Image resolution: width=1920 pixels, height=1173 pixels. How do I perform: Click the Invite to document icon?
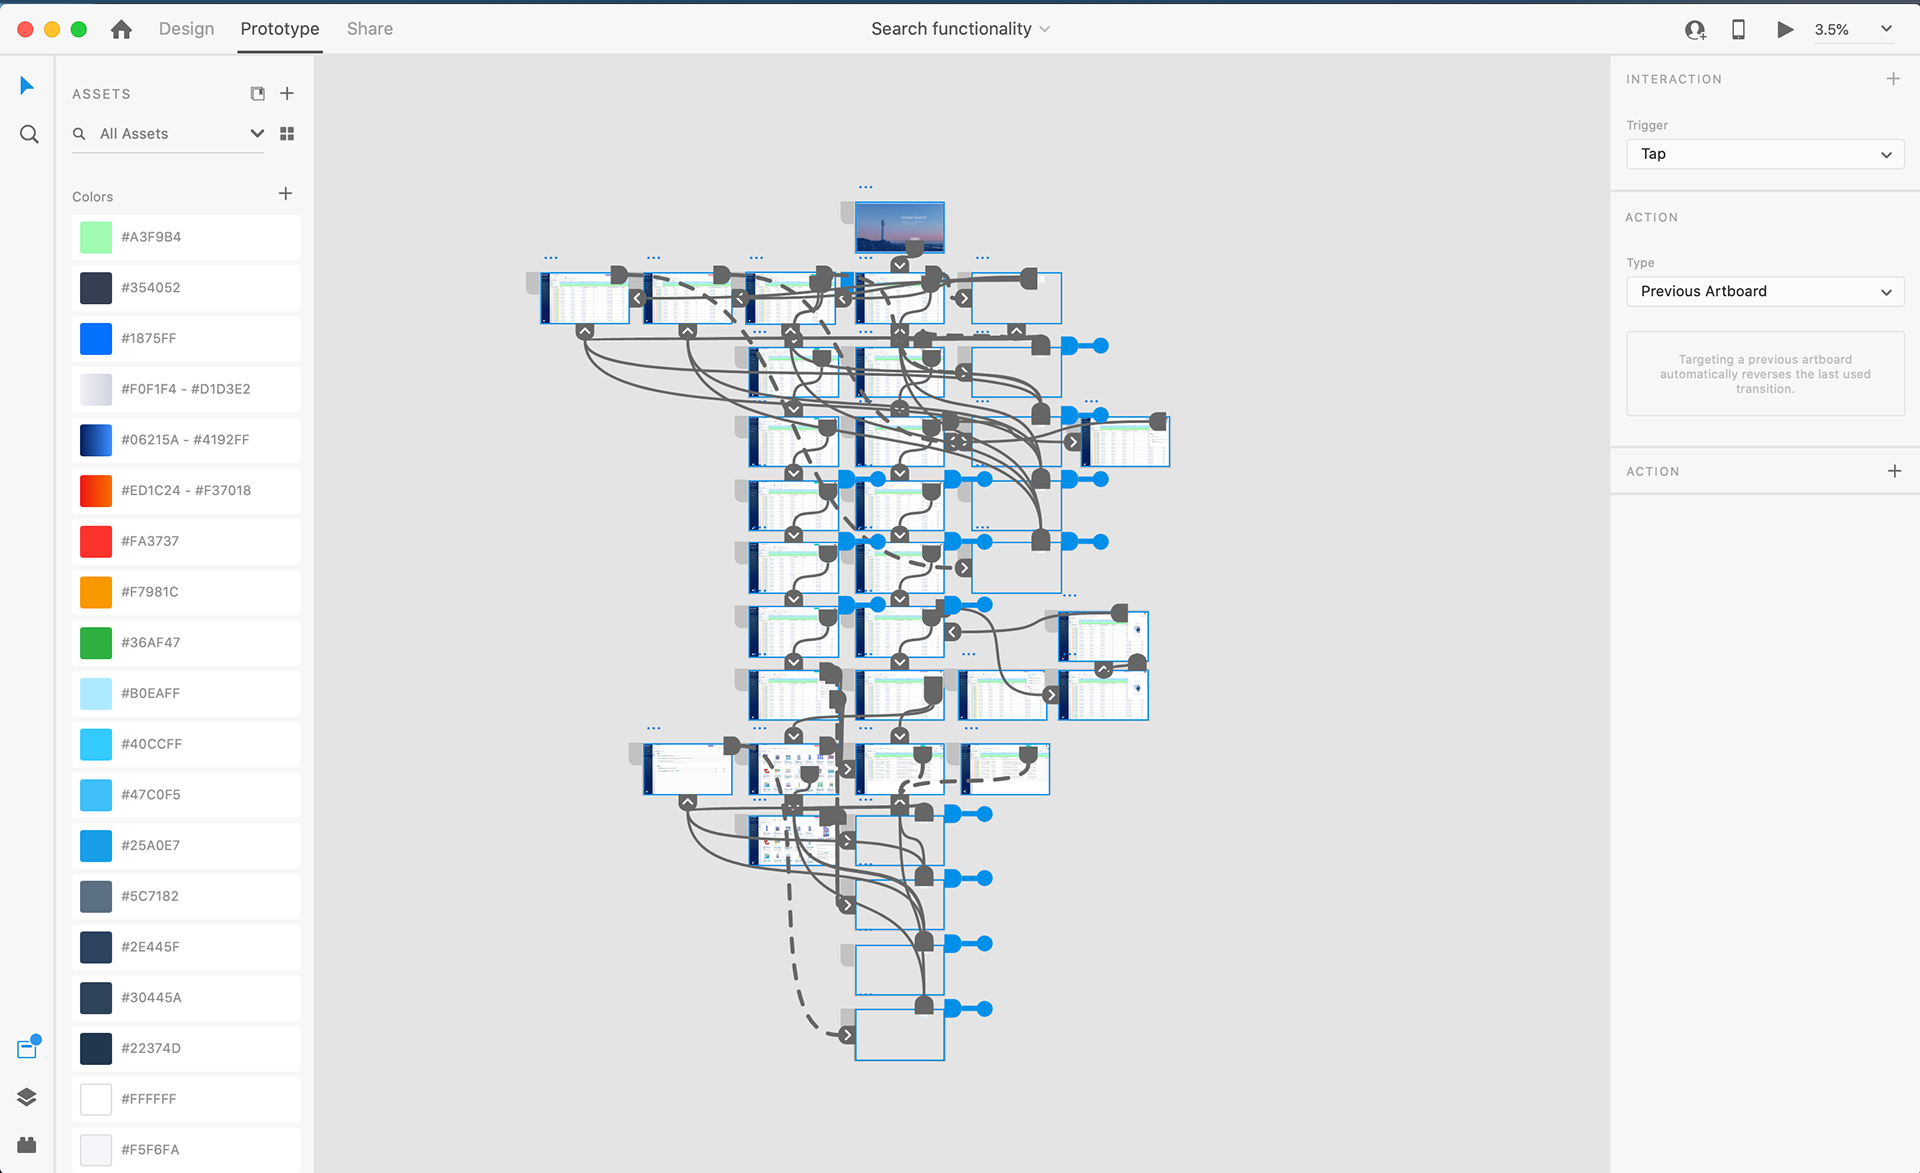[1694, 30]
